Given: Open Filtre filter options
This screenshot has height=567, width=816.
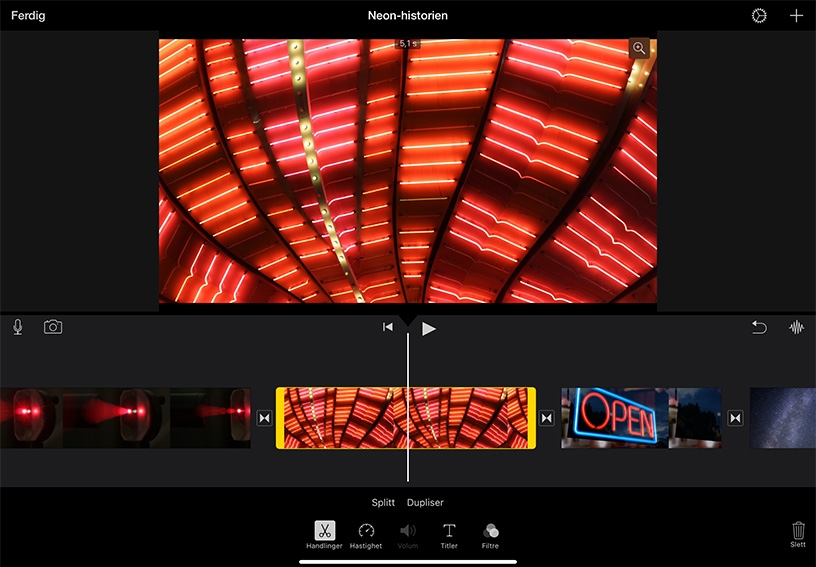Looking at the screenshot, I should coord(490,535).
